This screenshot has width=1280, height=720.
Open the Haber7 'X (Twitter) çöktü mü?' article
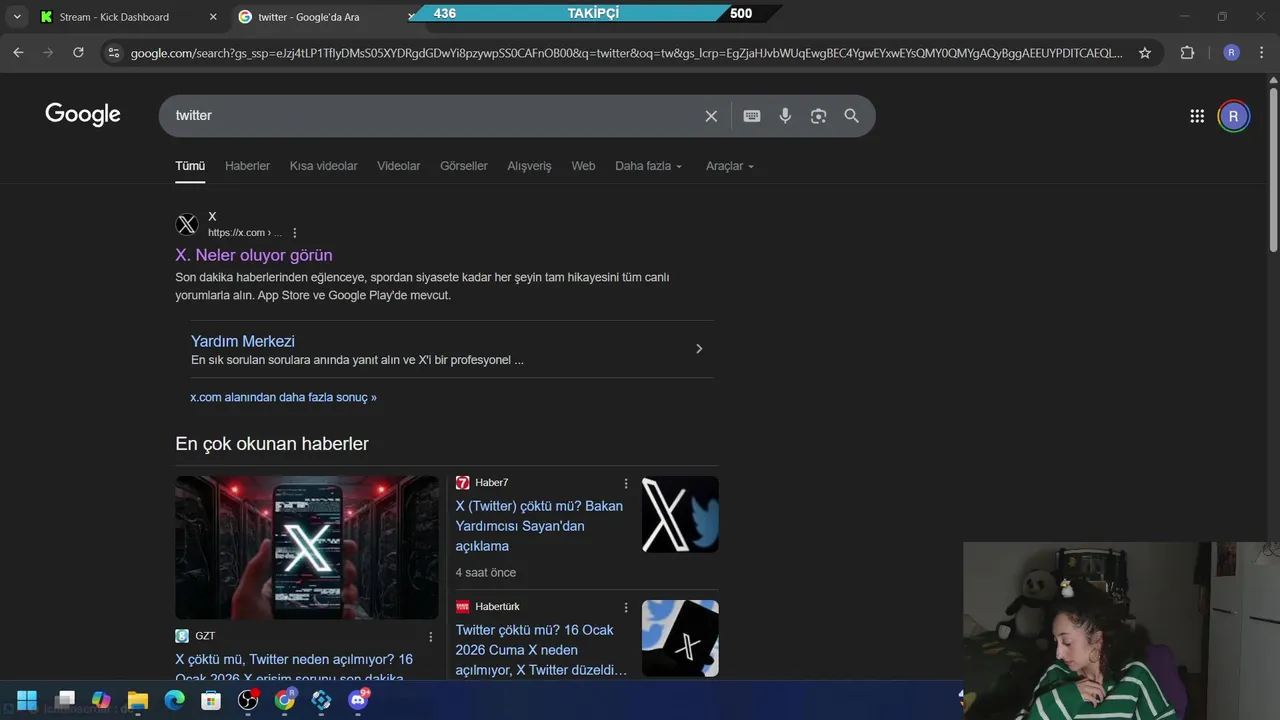click(x=539, y=526)
